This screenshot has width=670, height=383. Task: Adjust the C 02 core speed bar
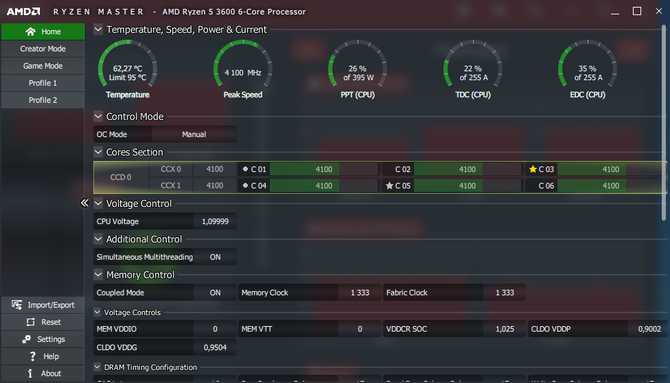click(467, 169)
